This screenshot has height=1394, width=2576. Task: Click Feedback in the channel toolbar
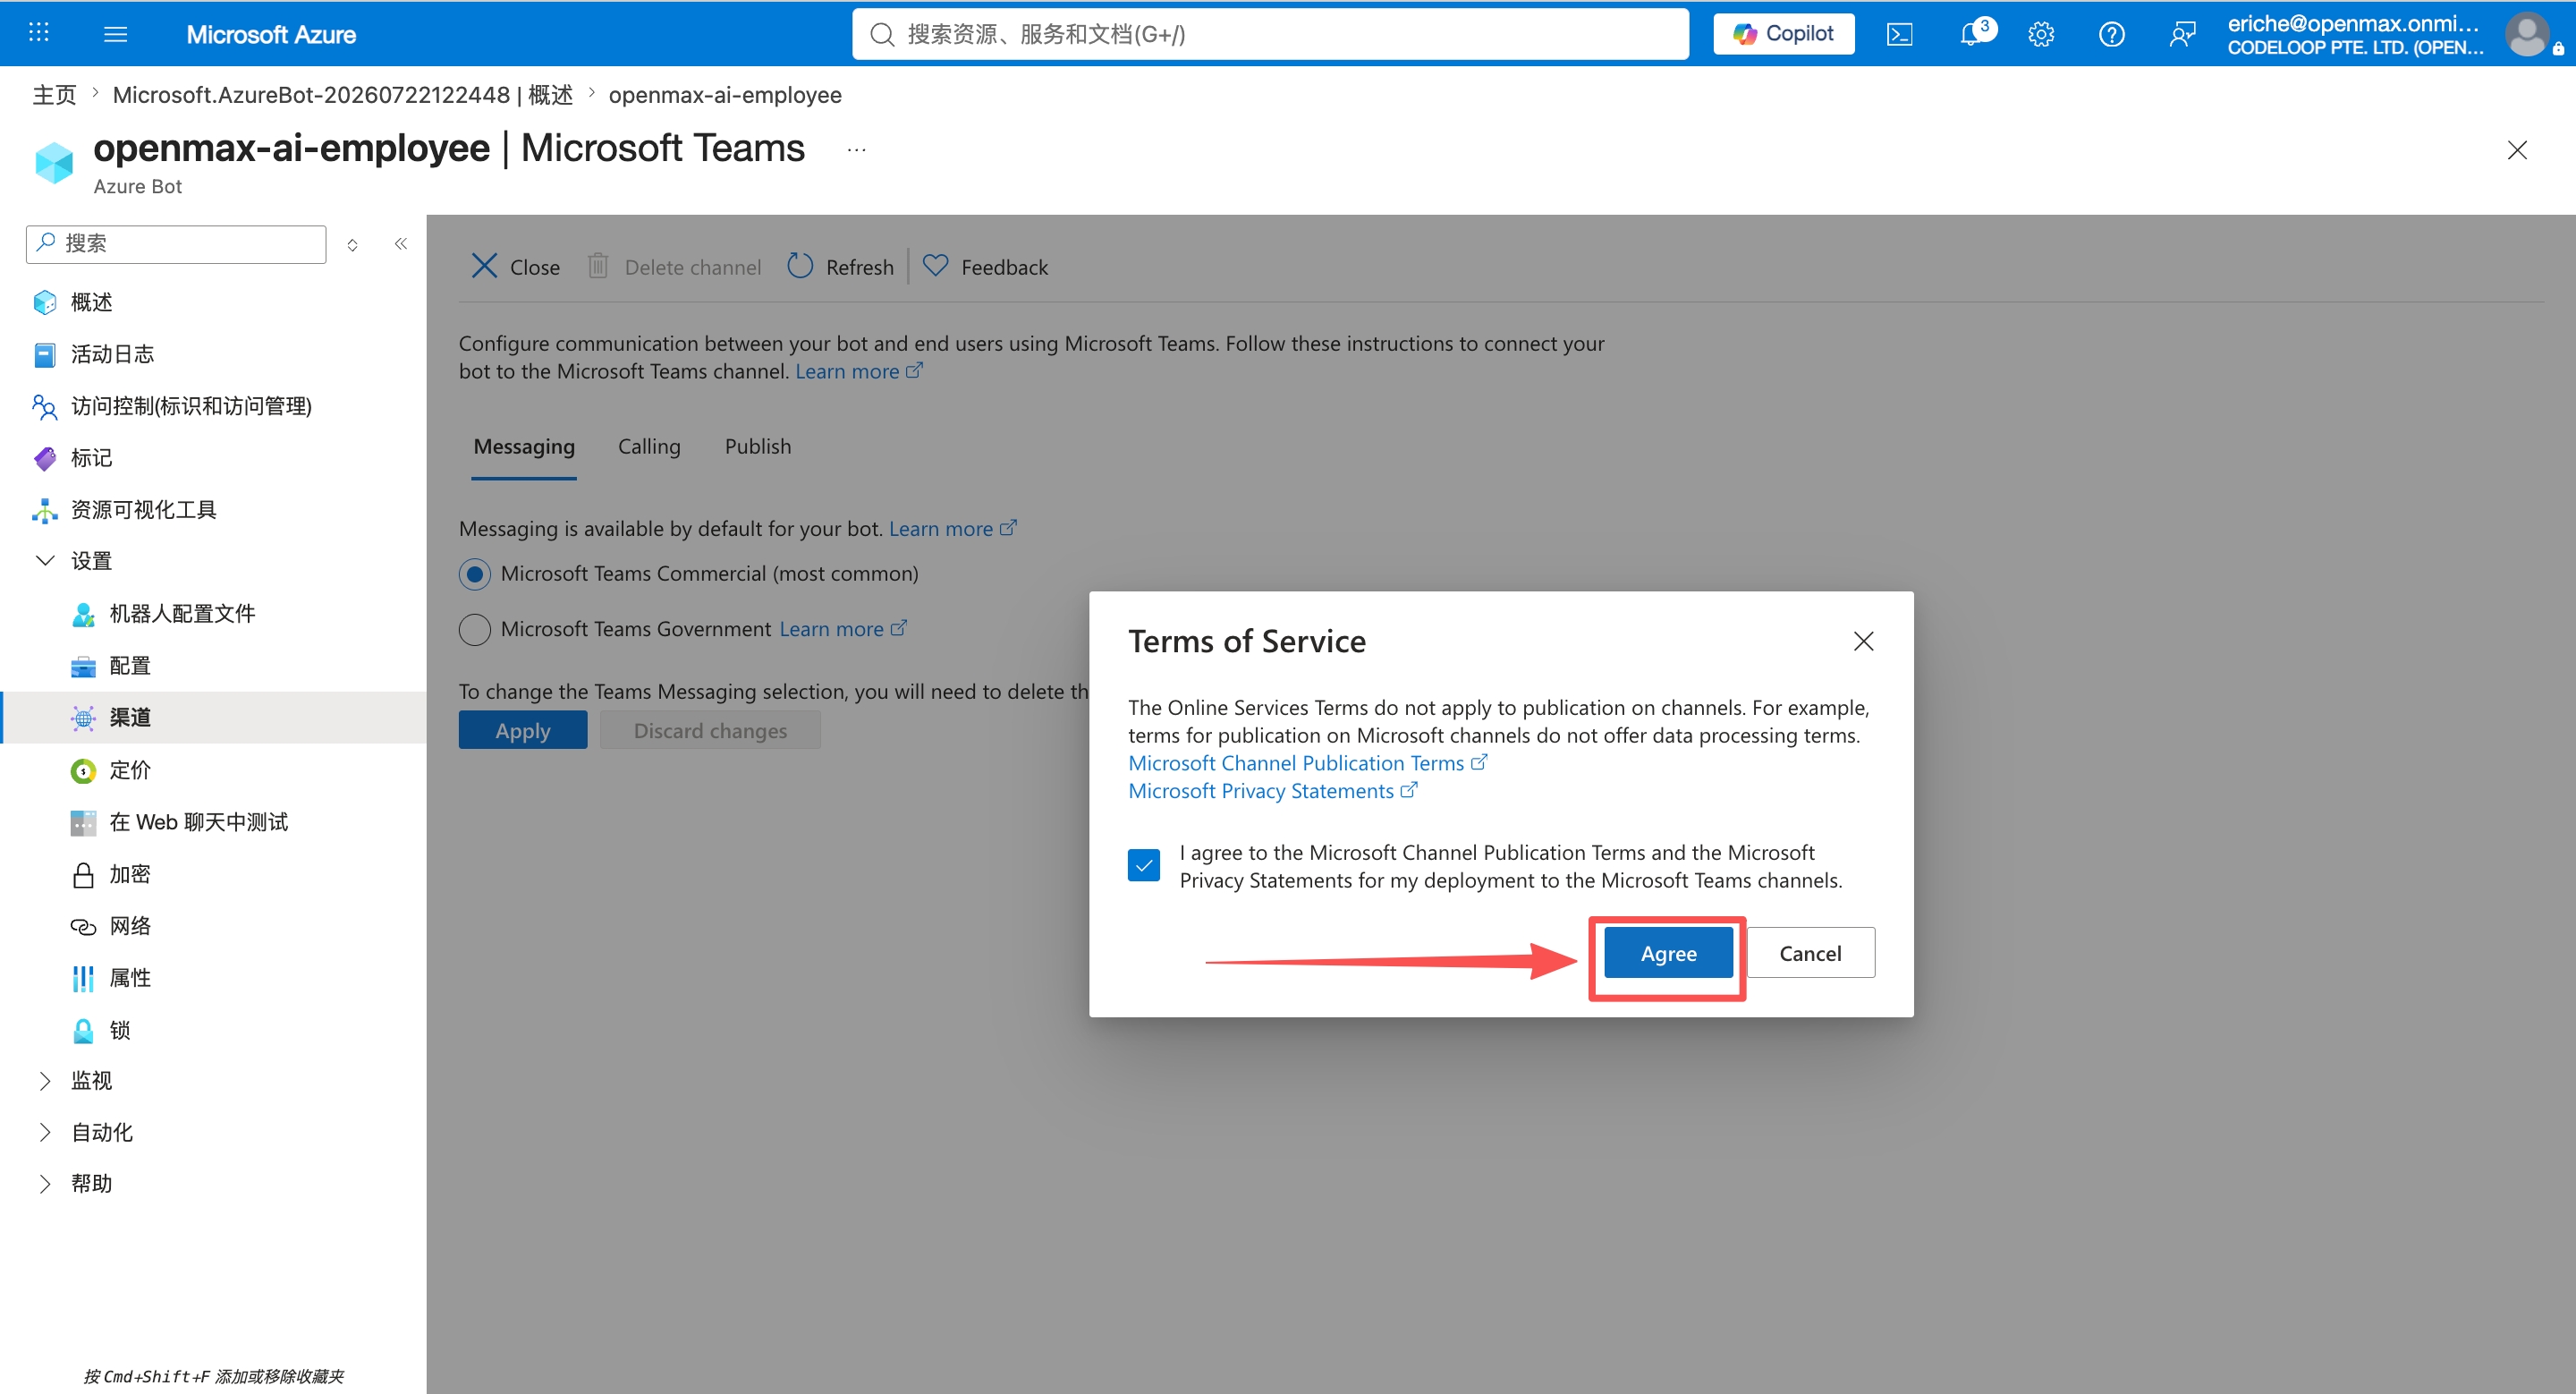click(985, 267)
